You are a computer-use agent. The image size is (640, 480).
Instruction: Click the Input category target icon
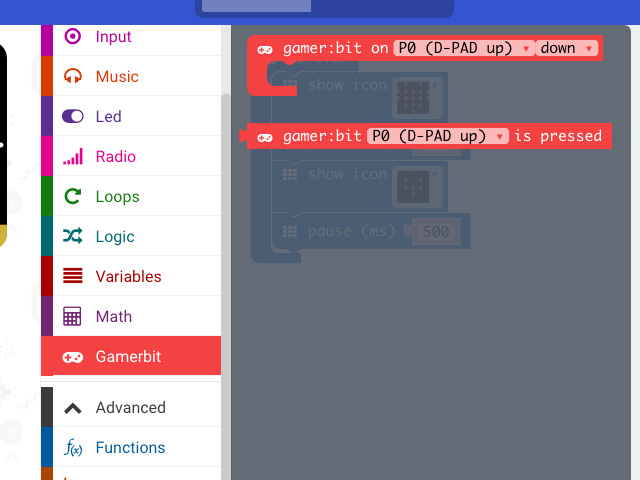73,37
